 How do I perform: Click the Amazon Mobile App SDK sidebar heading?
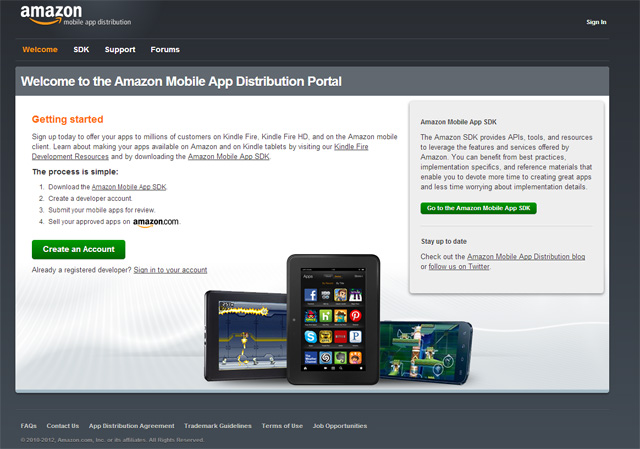coord(458,122)
